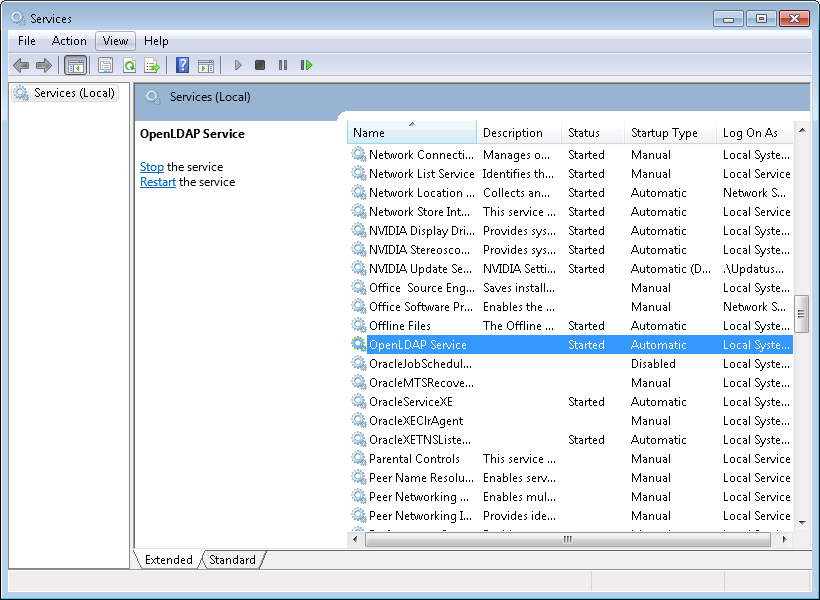Sort by the Log On As column header
820x600 pixels.
(755, 132)
